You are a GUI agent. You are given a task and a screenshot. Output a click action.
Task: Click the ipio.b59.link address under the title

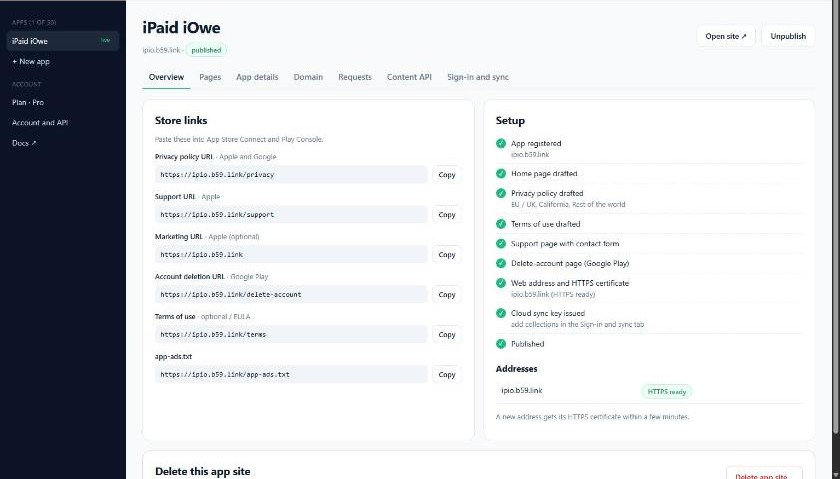[161, 50]
